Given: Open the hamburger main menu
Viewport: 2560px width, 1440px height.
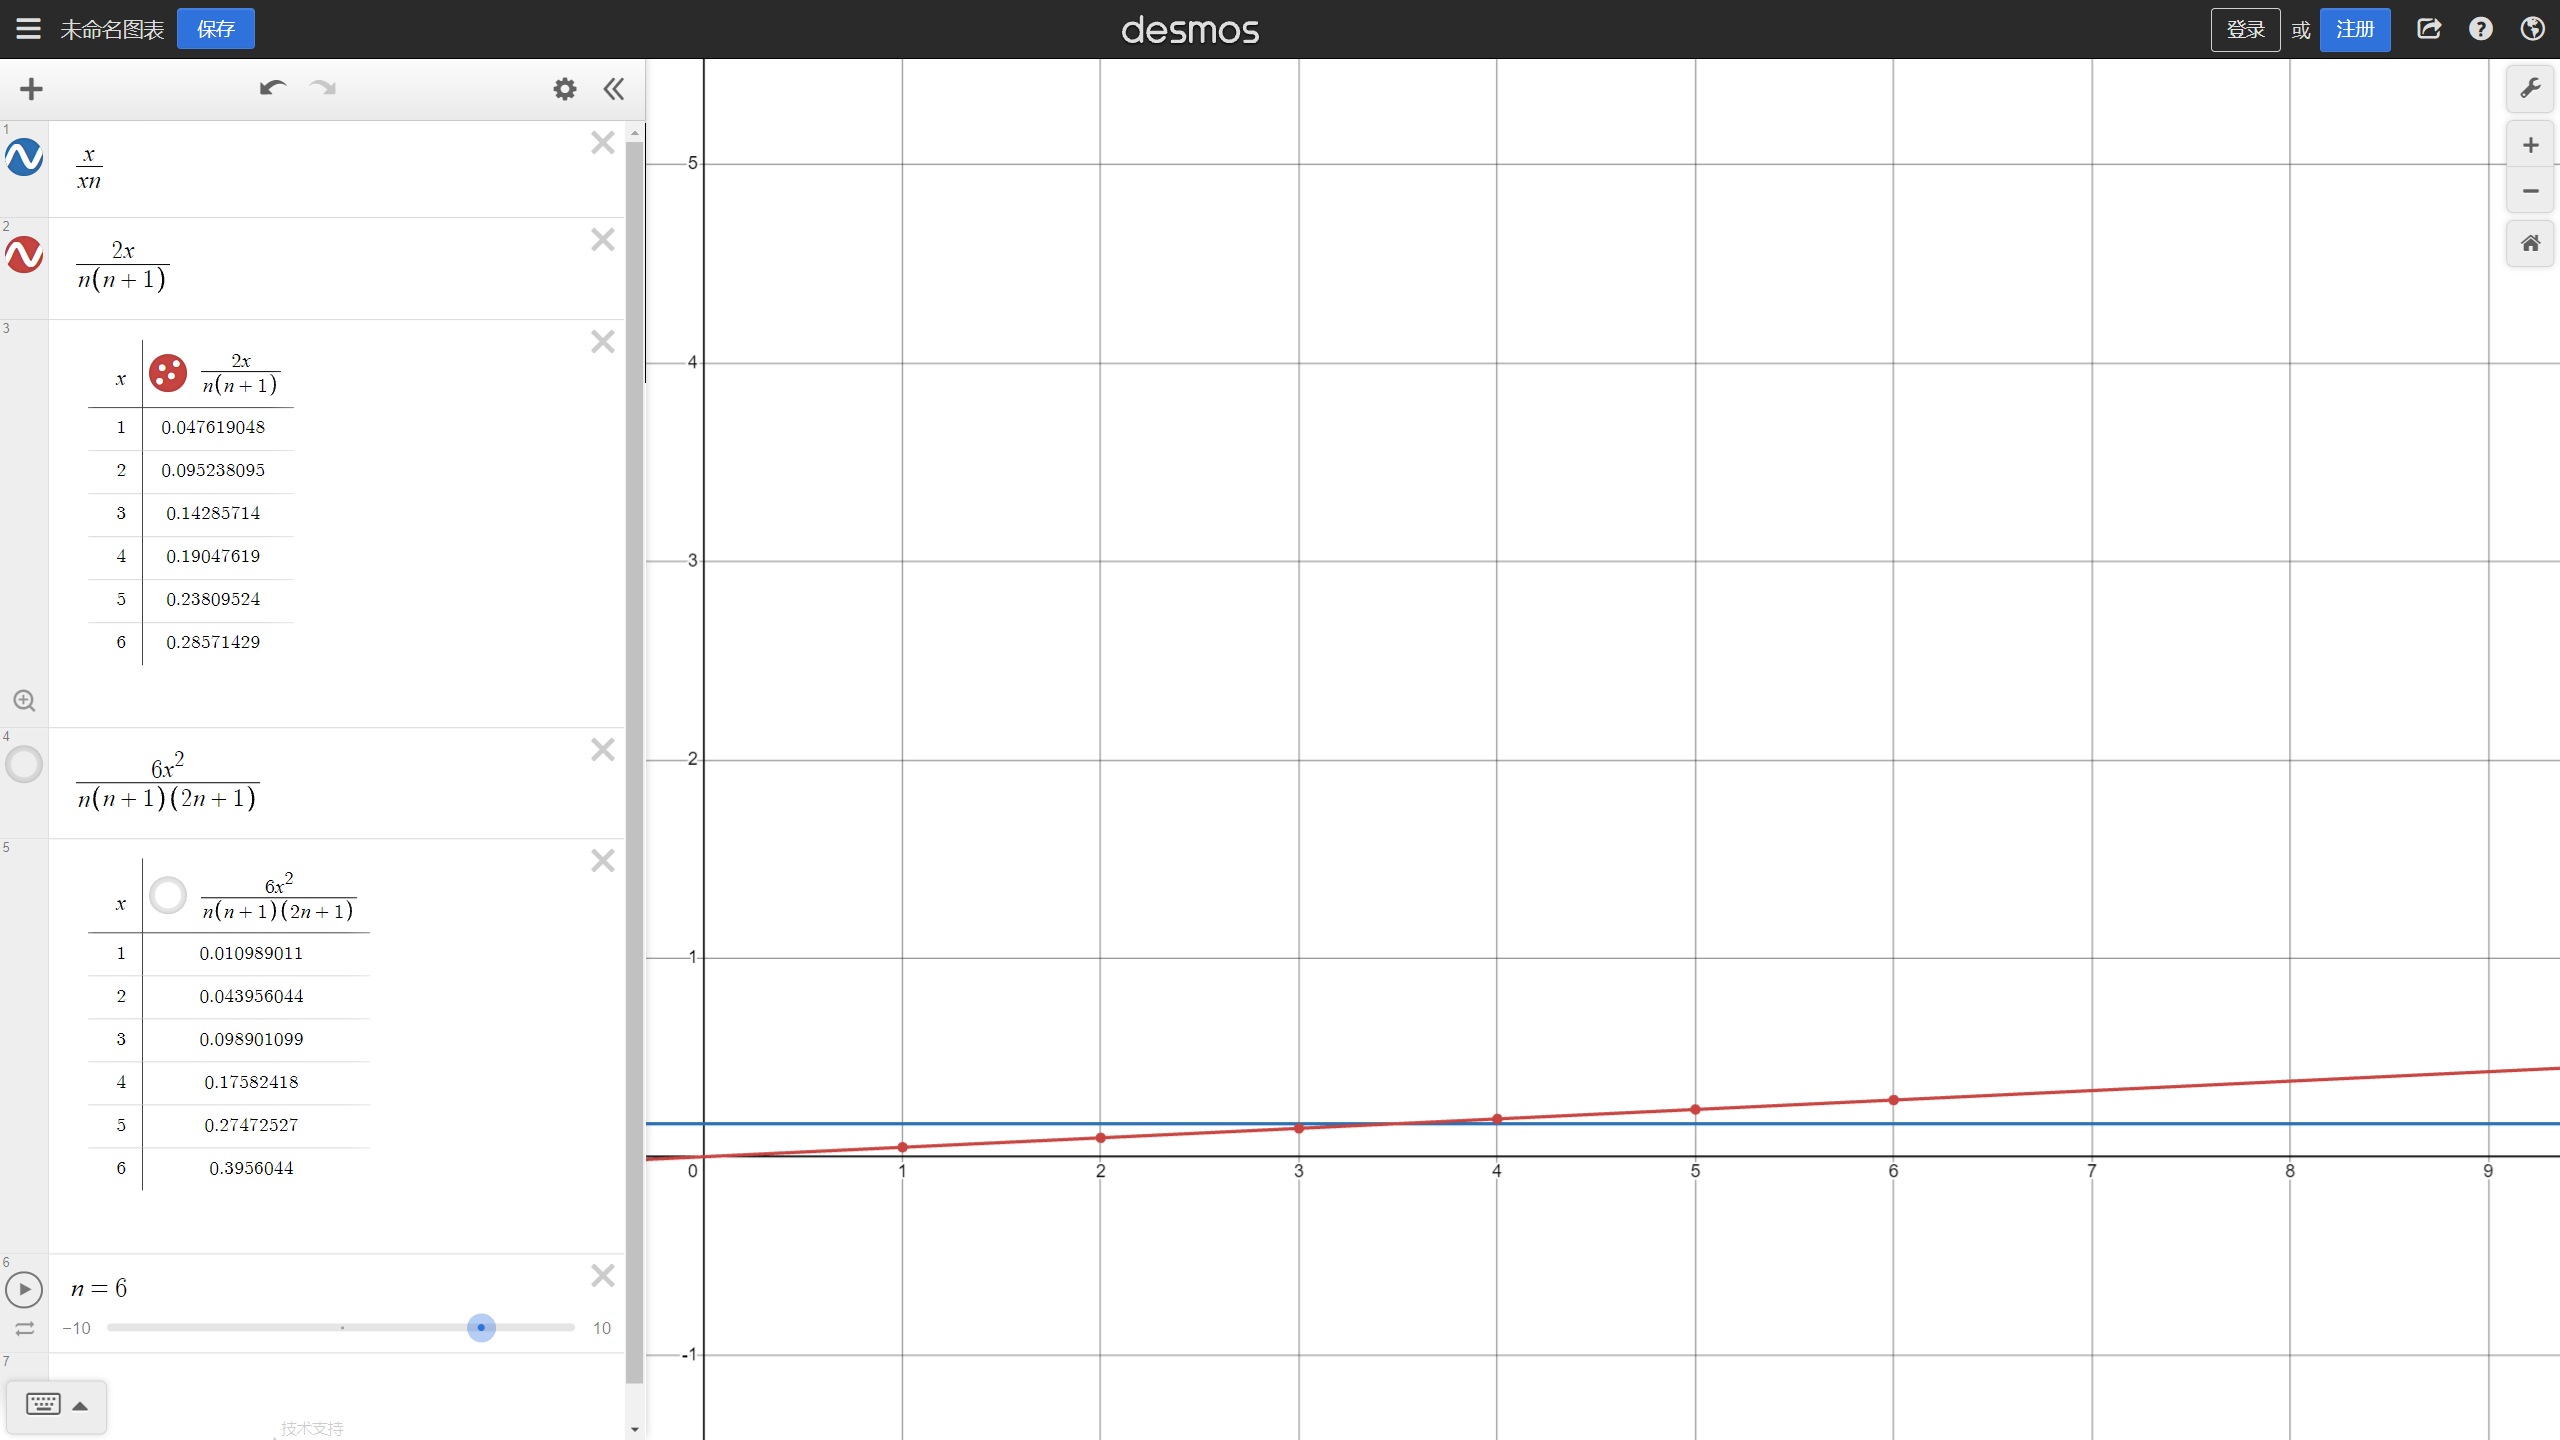Looking at the screenshot, I should tap(29, 29).
